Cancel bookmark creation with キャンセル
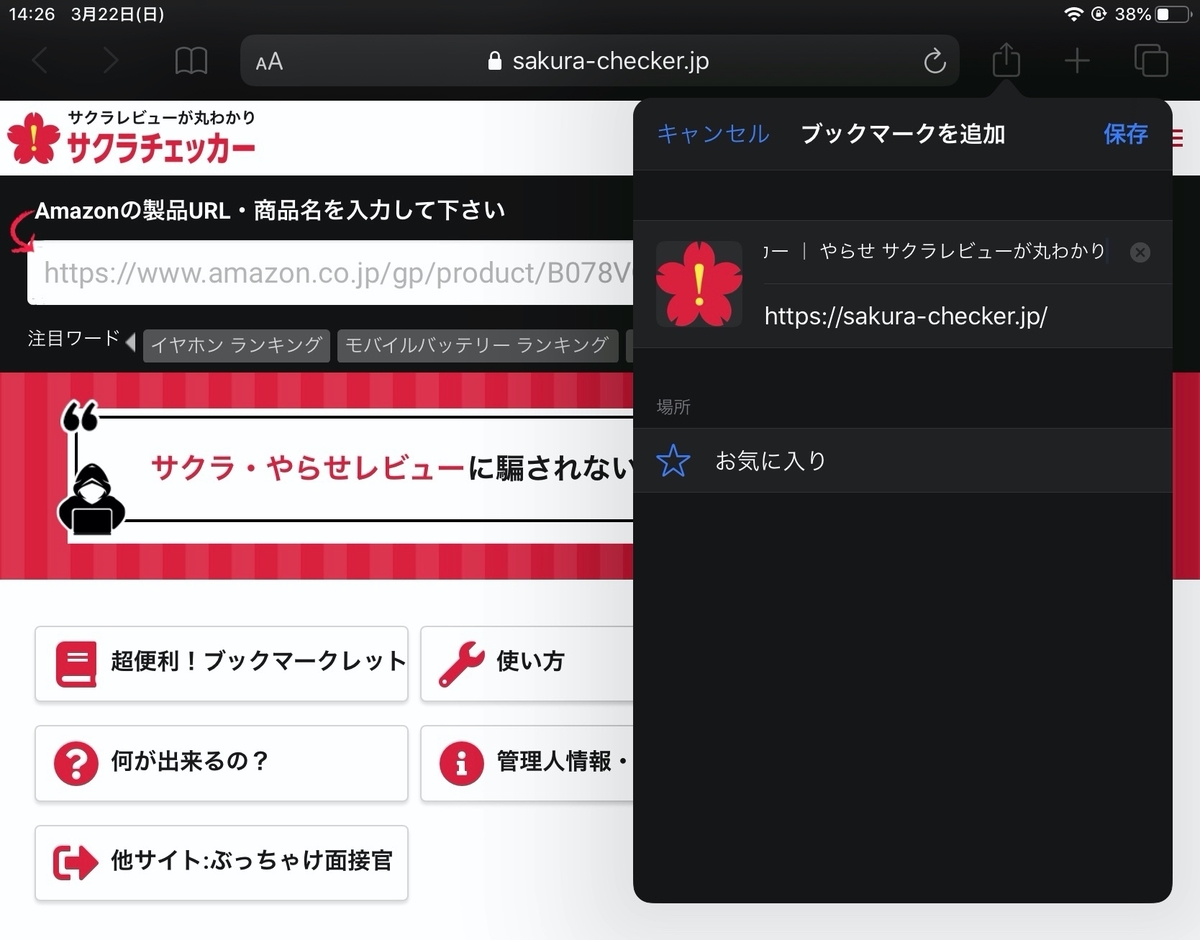This screenshot has height=940, width=1200. (712, 134)
